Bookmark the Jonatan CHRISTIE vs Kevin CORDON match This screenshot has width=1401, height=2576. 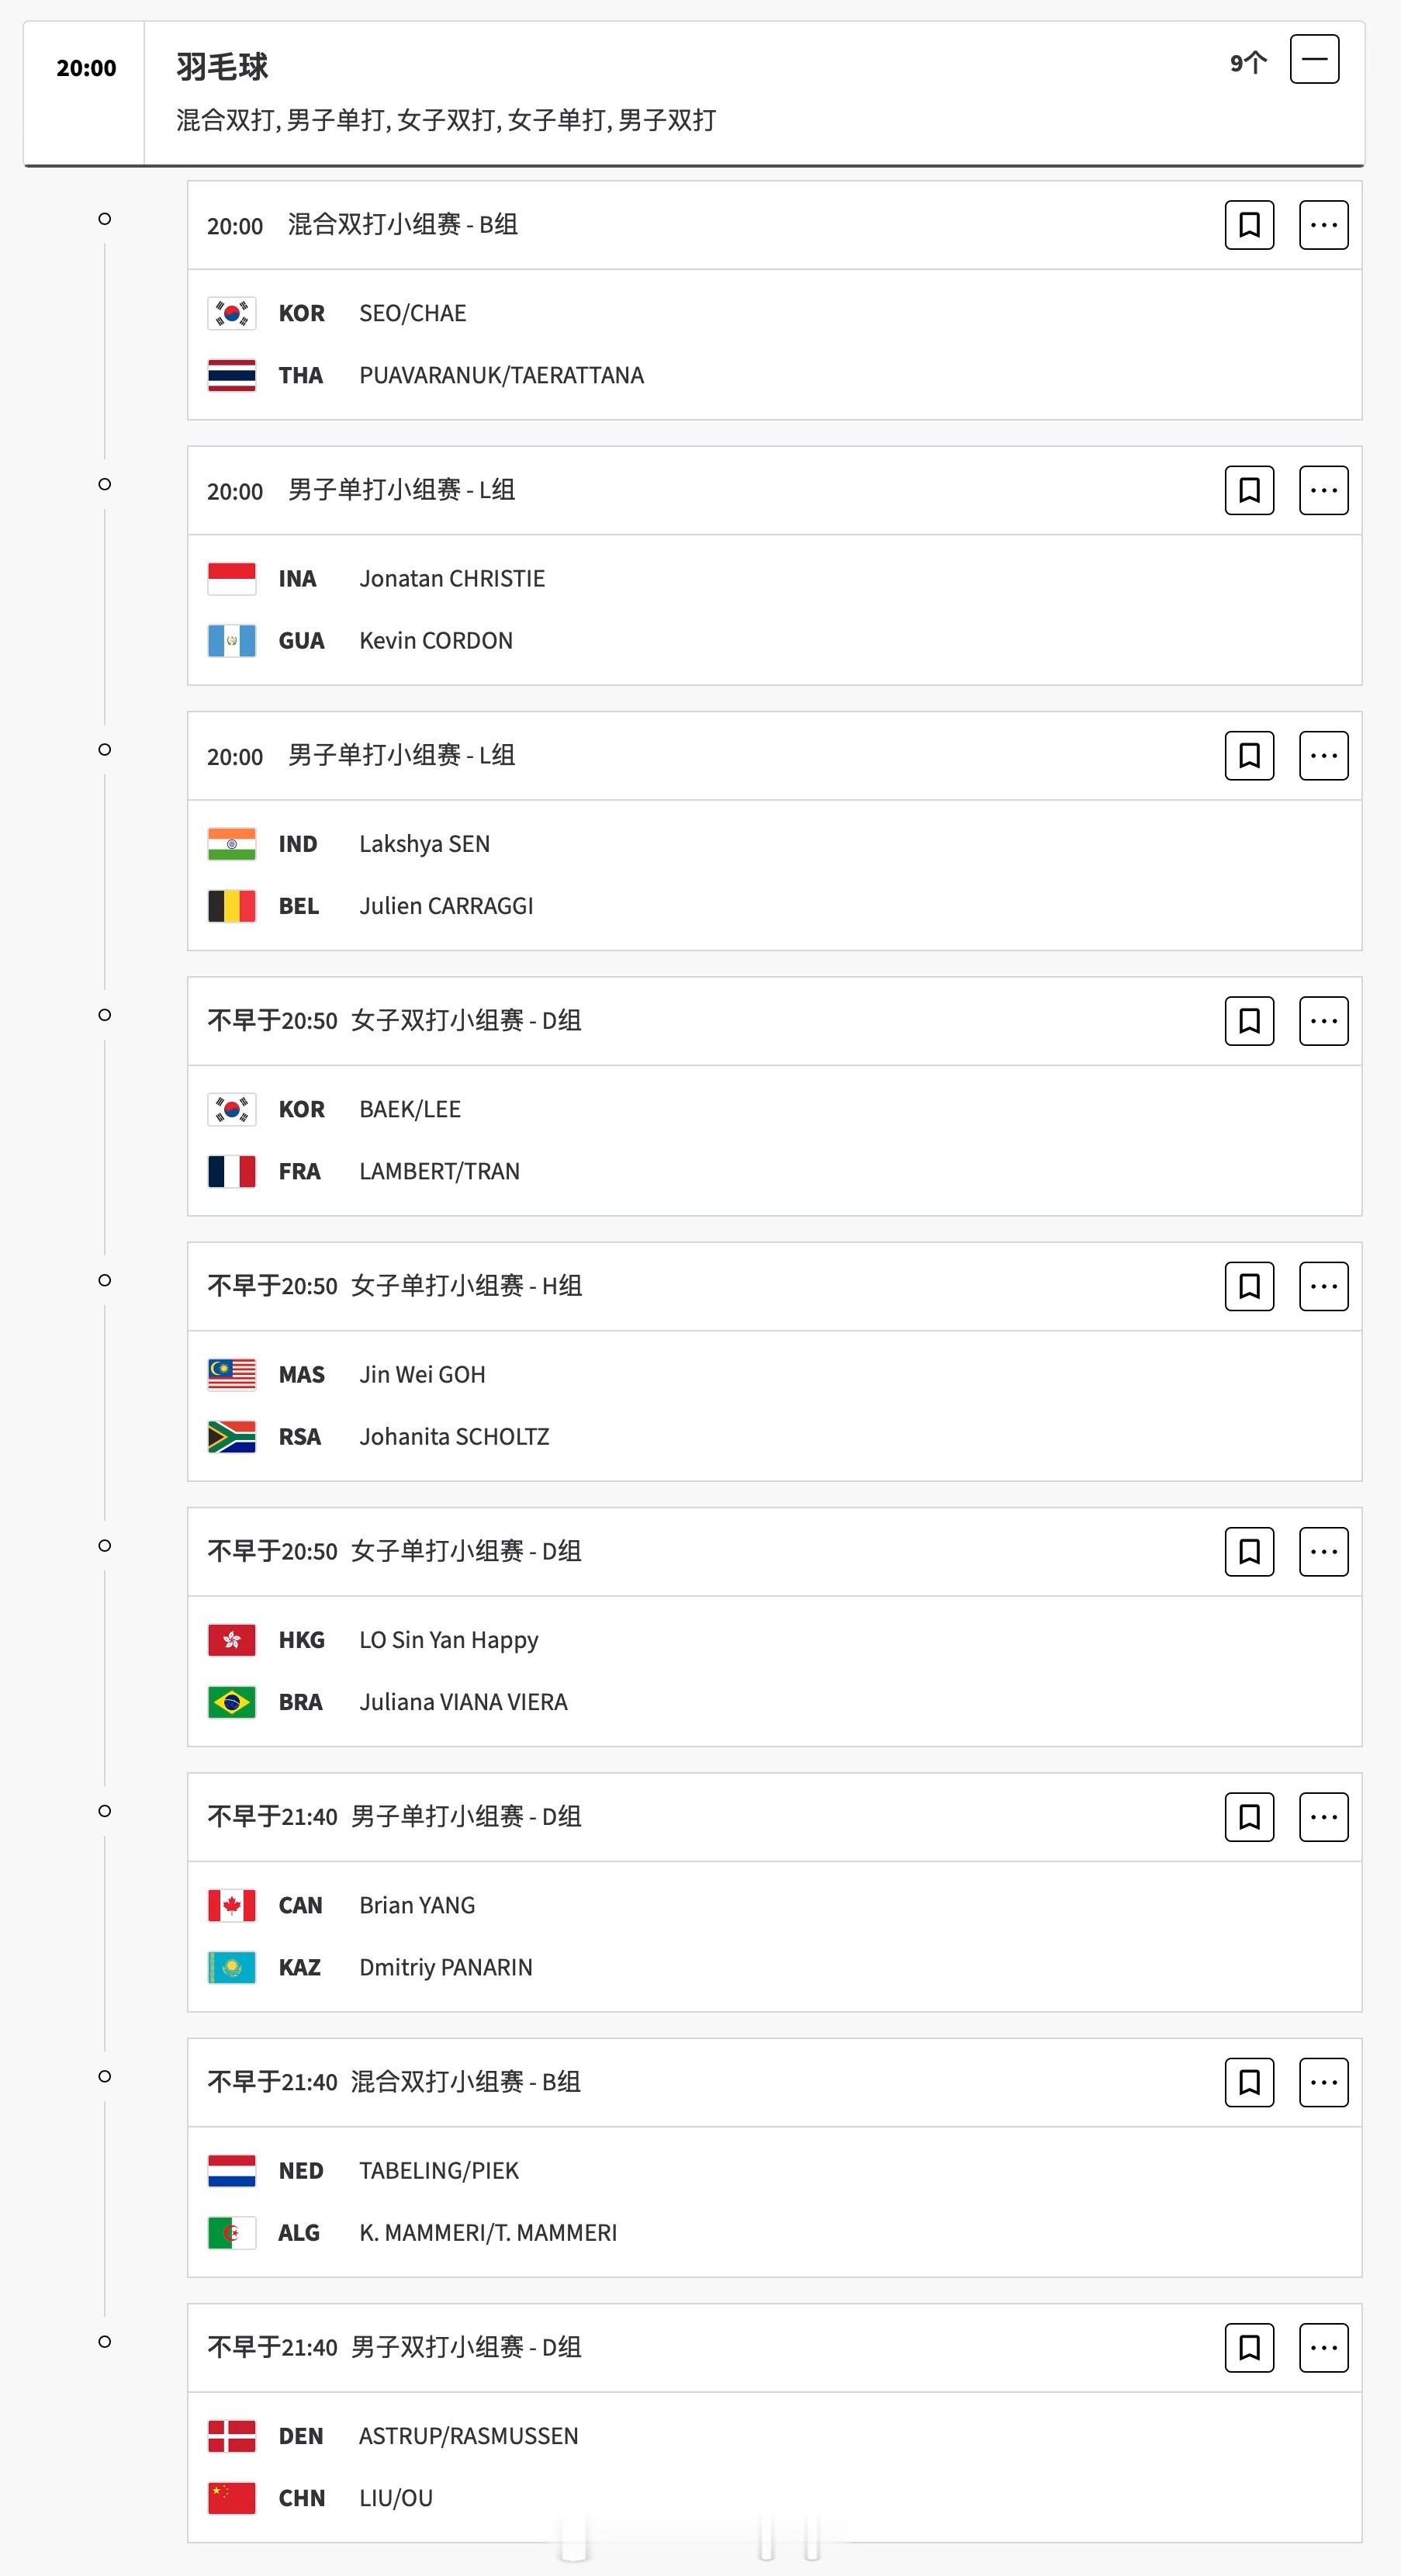(1249, 490)
